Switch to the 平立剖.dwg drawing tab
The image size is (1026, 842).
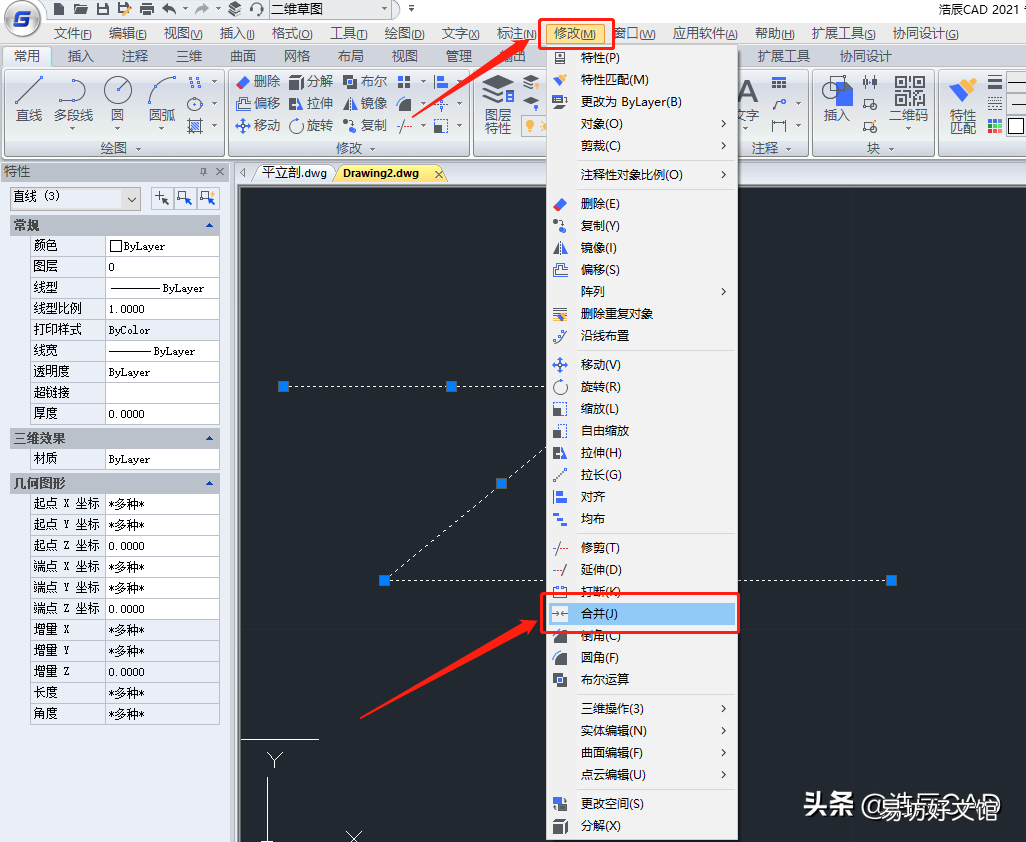point(294,173)
